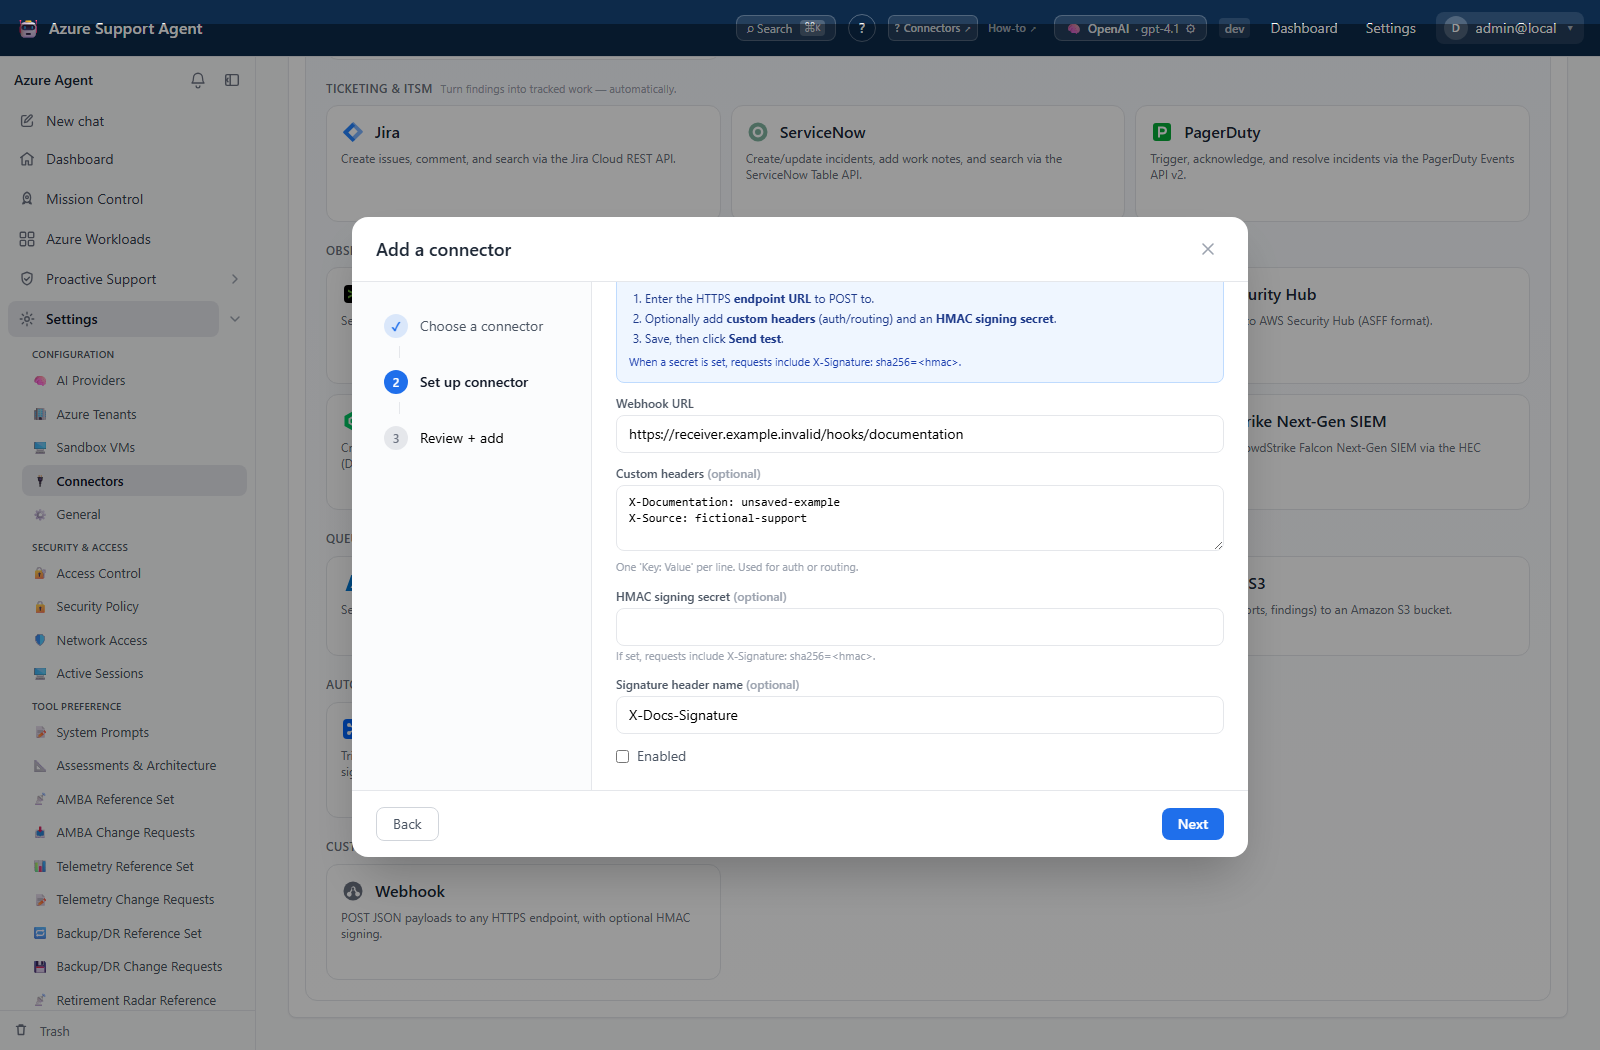Click the Azure Support Agent logo
The height and width of the screenshot is (1050, 1600).
[29, 28]
